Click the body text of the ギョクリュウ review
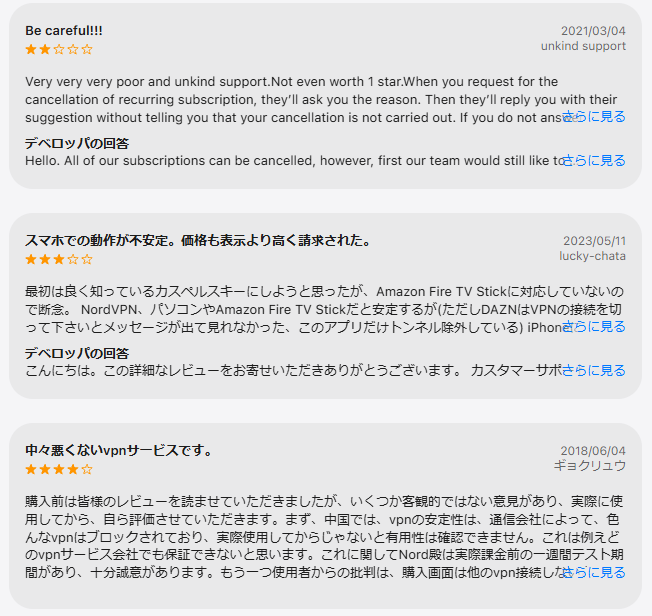652x616 pixels. [x=300, y=536]
